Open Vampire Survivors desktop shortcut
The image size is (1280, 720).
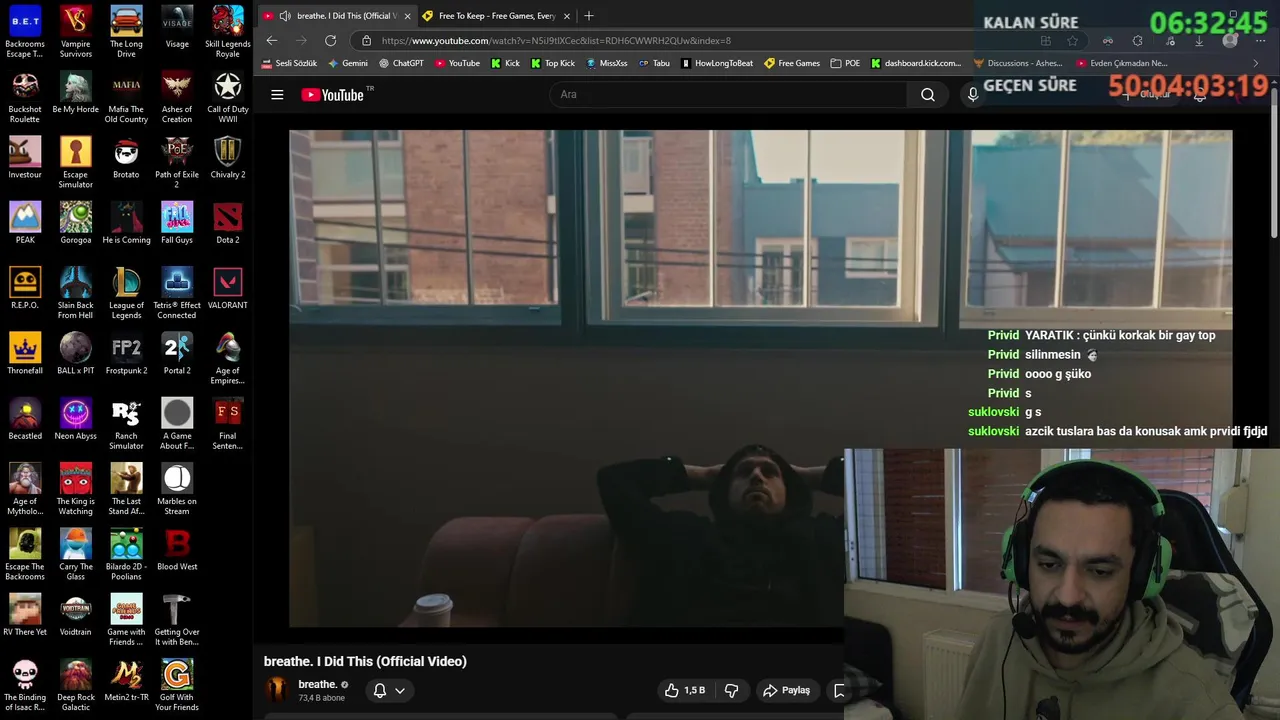tap(76, 31)
